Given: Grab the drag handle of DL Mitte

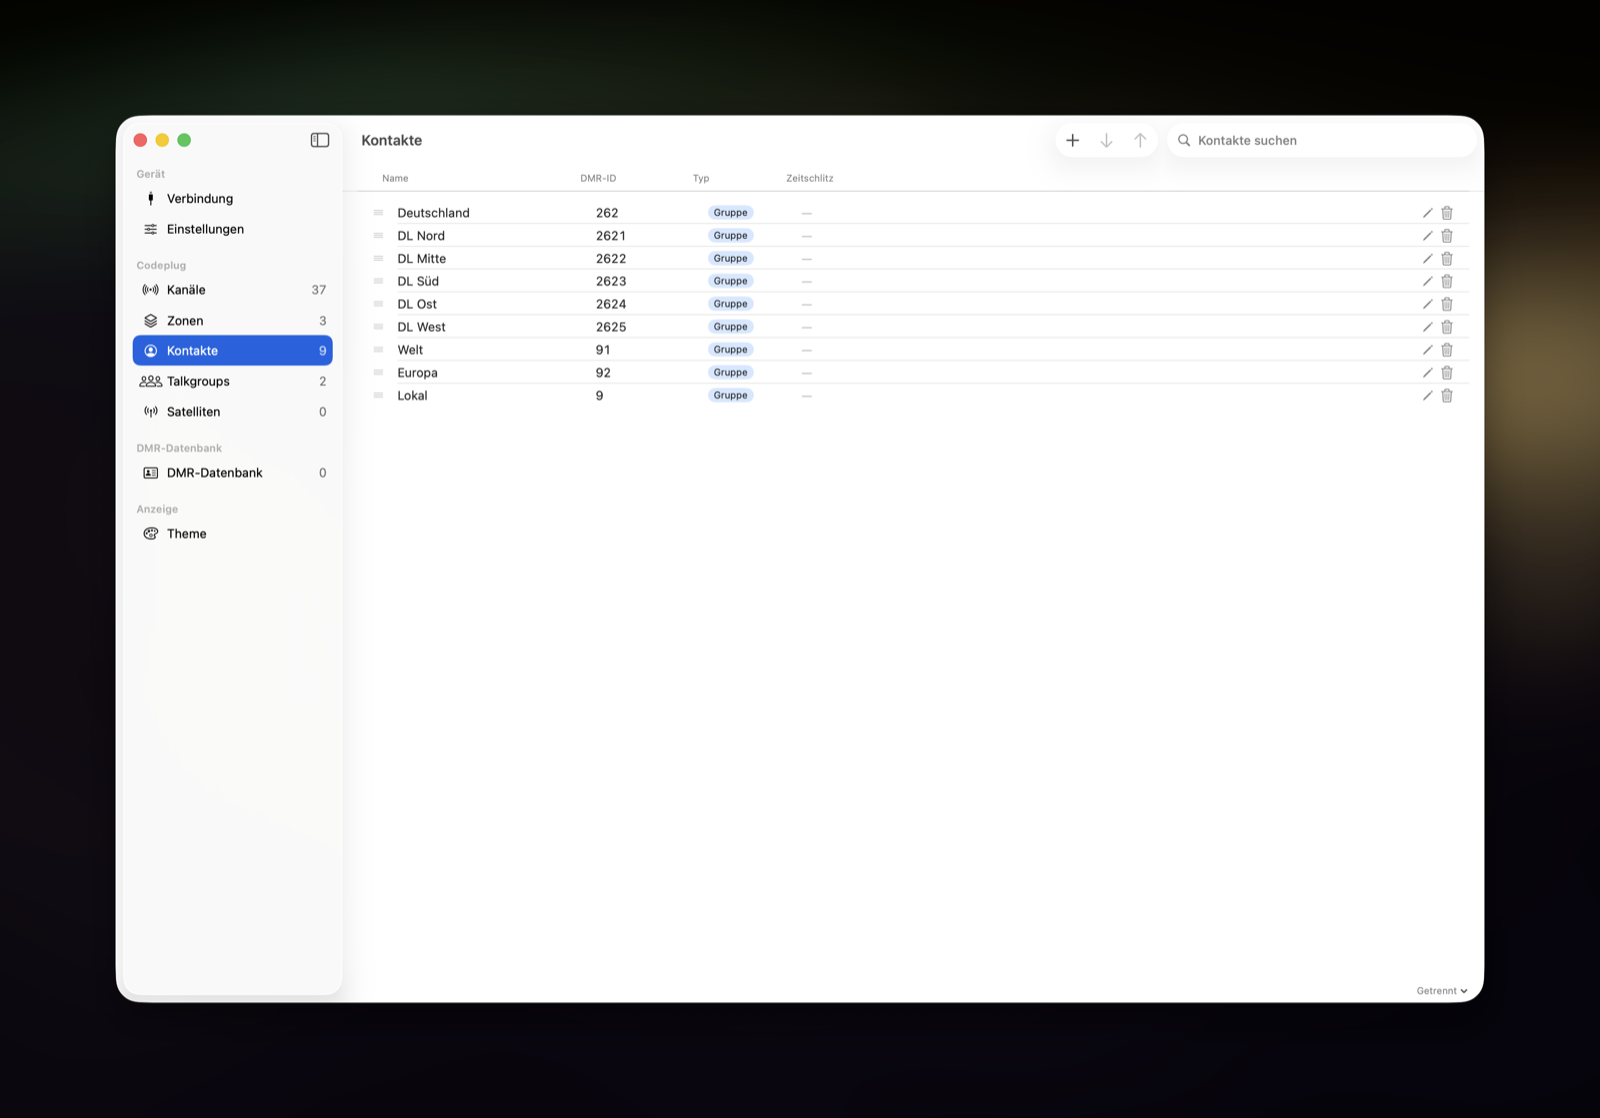Looking at the screenshot, I should tap(378, 258).
